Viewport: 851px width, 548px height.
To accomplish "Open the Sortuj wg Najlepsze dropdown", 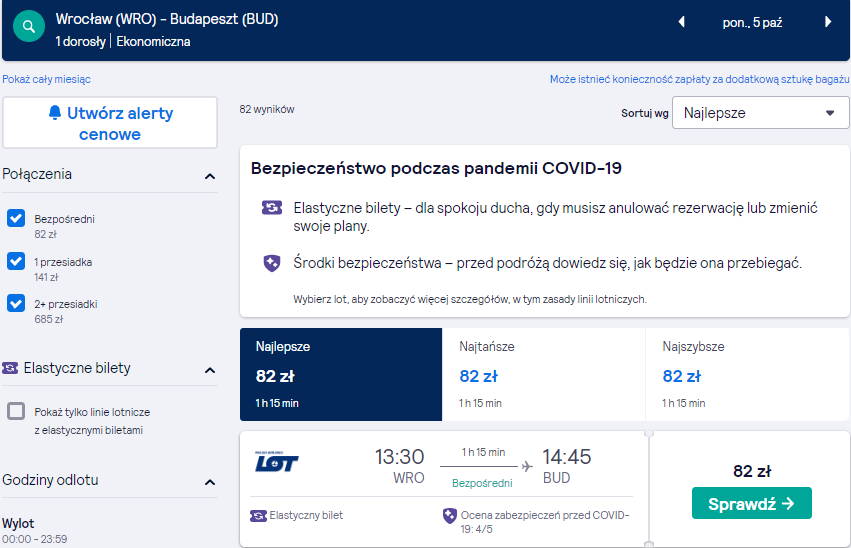I will pos(760,113).
